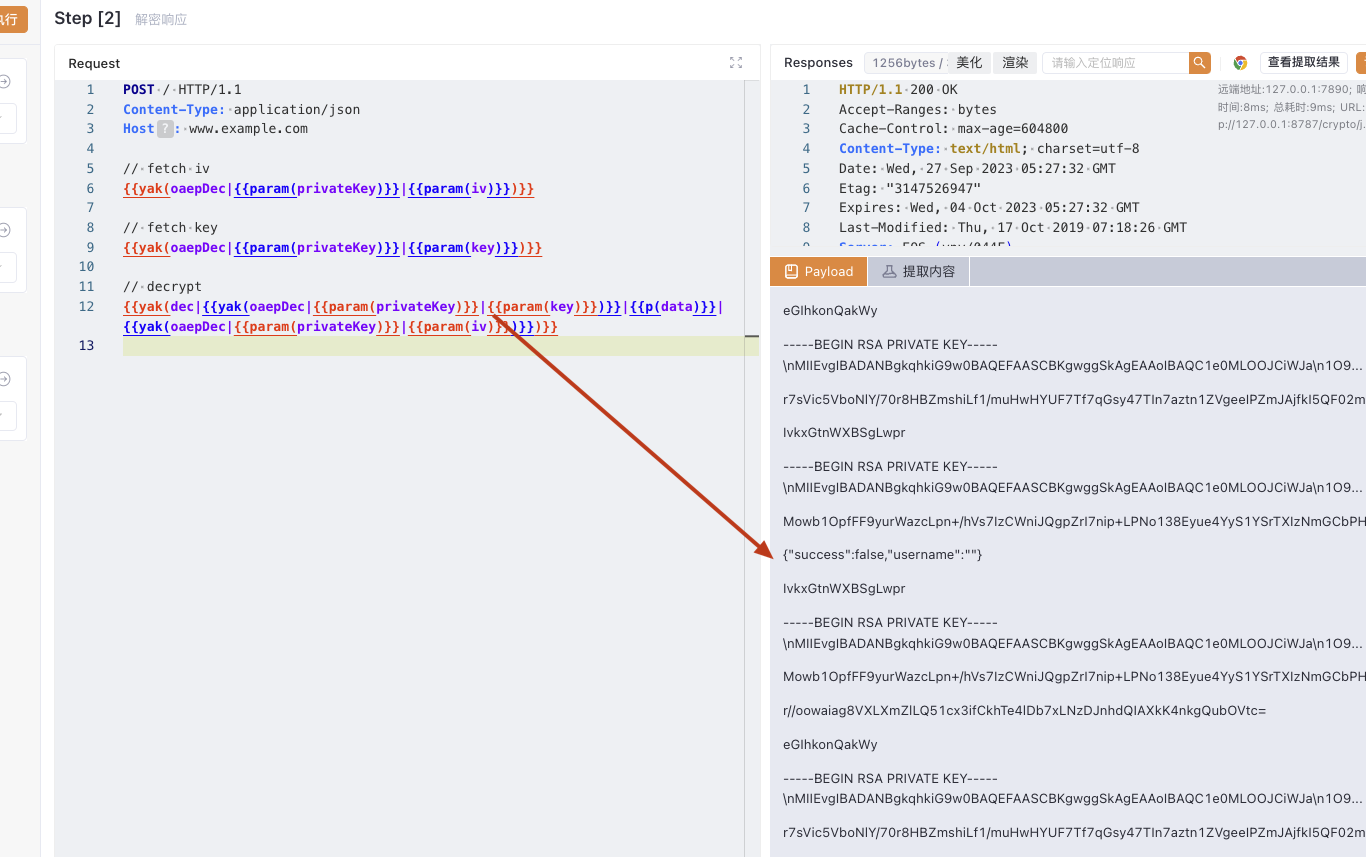The height and width of the screenshot is (857, 1366).
Task: Click the Last-Modified: Thu, 17 Oct 2019 header
Action: (x=1013, y=228)
